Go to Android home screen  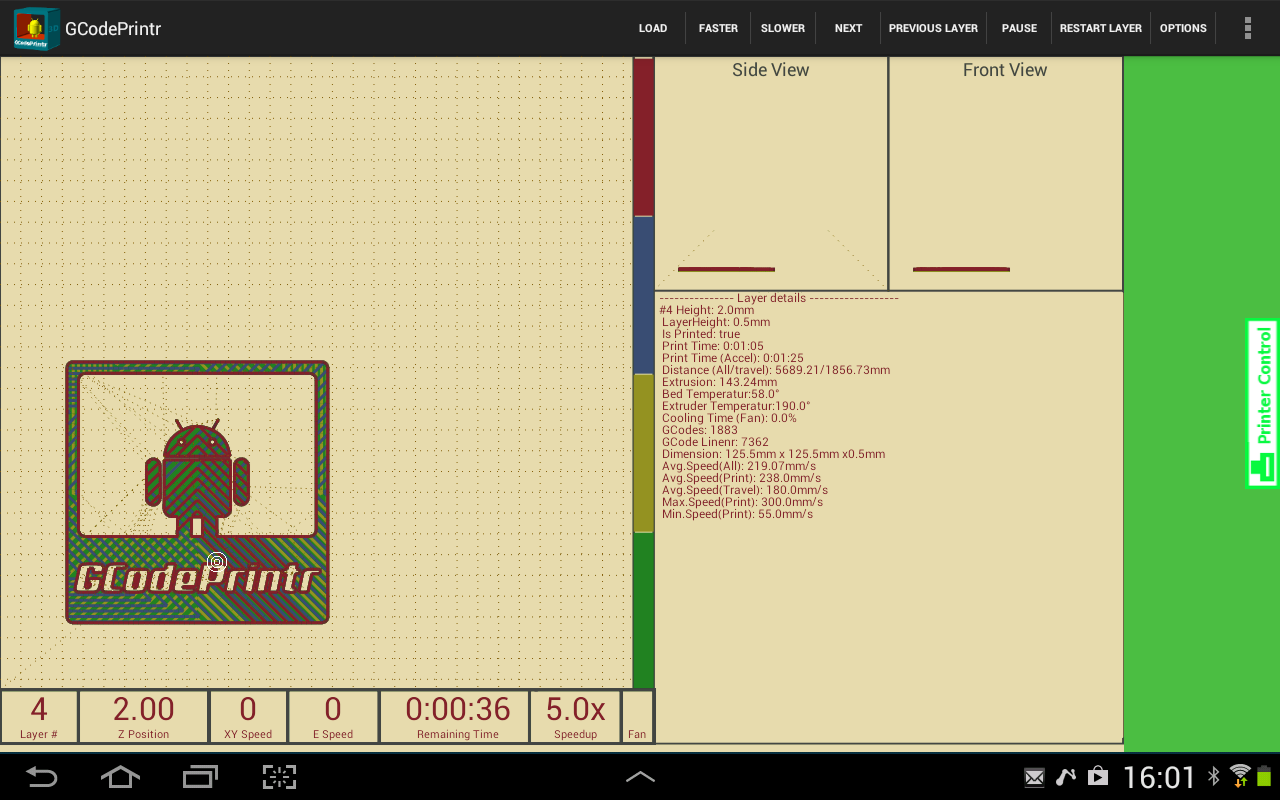coord(120,776)
